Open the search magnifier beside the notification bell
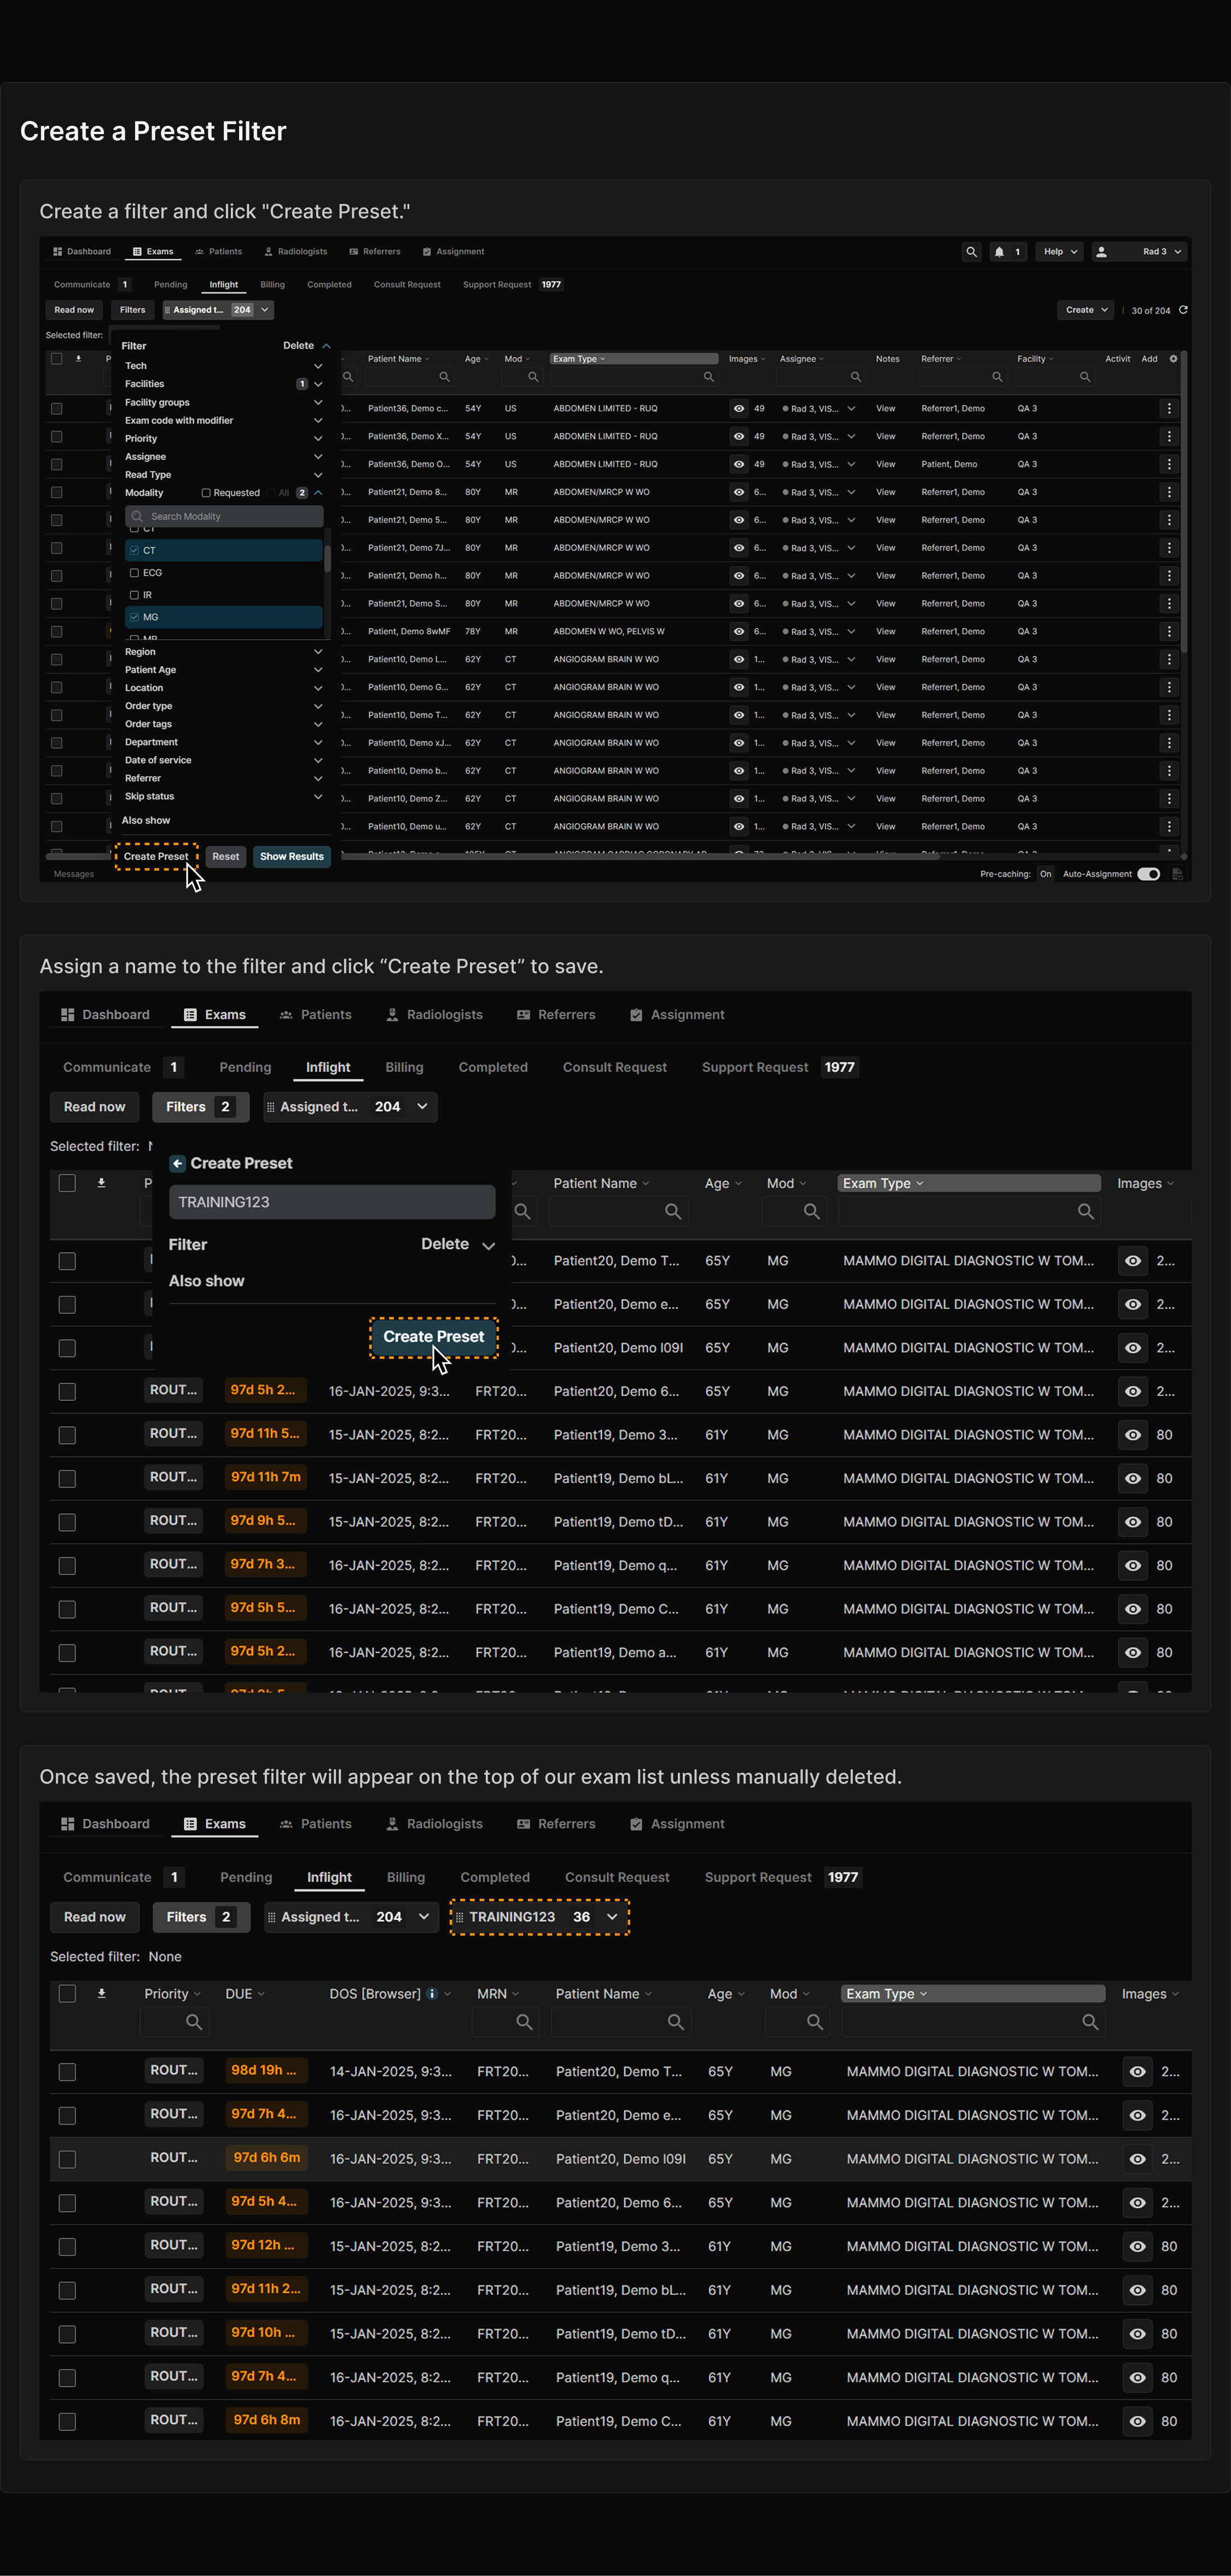This screenshot has height=2576, width=1231. pos(971,252)
